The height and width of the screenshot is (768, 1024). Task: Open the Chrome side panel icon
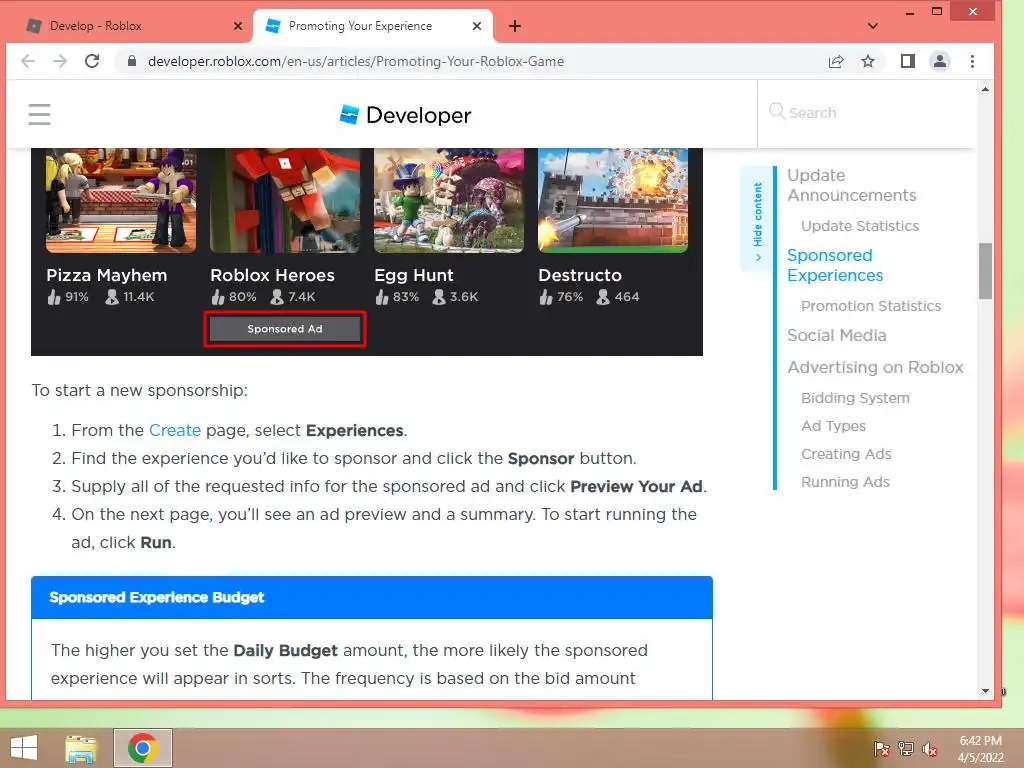pos(908,61)
